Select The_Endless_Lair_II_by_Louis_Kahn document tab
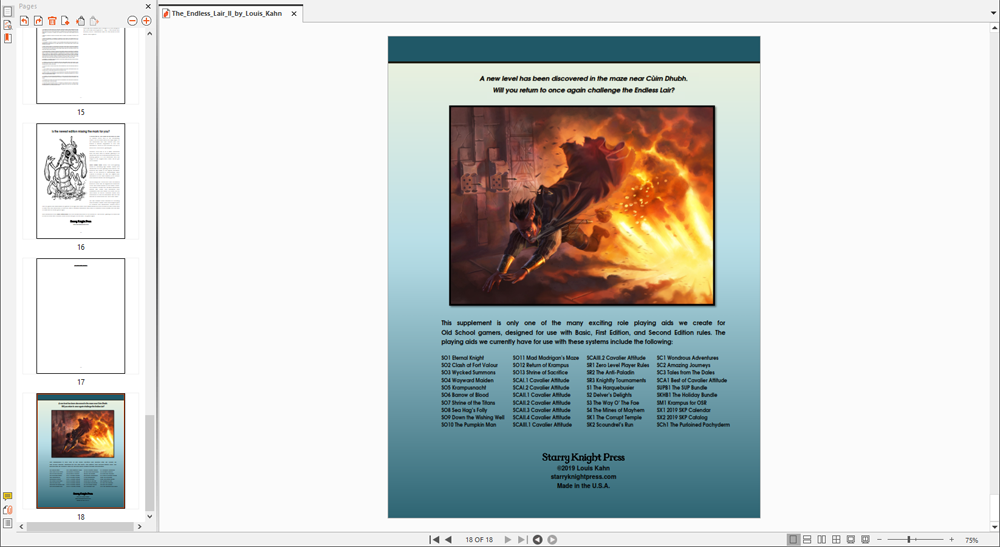Viewport: 1000px width, 547px height. click(x=226, y=14)
